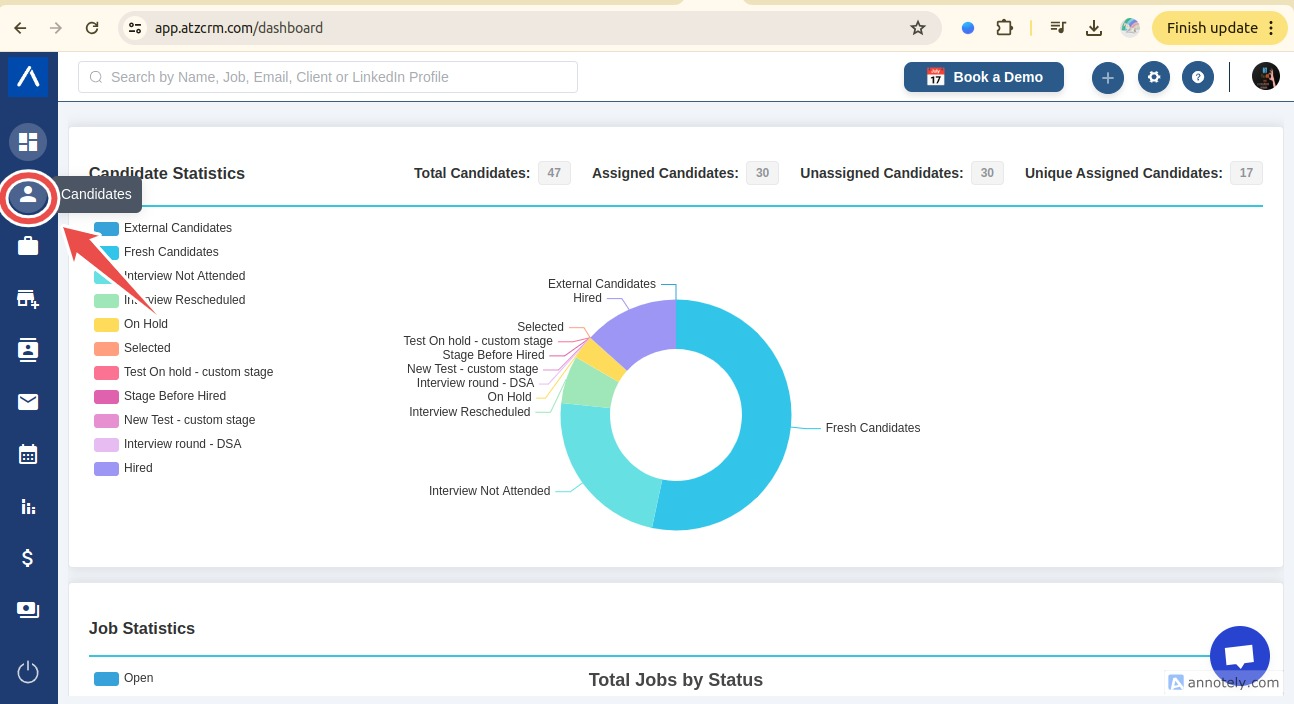Open the mail envelope icon in the sidebar
The width and height of the screenshot is (1294, 704).
point(28,402)
